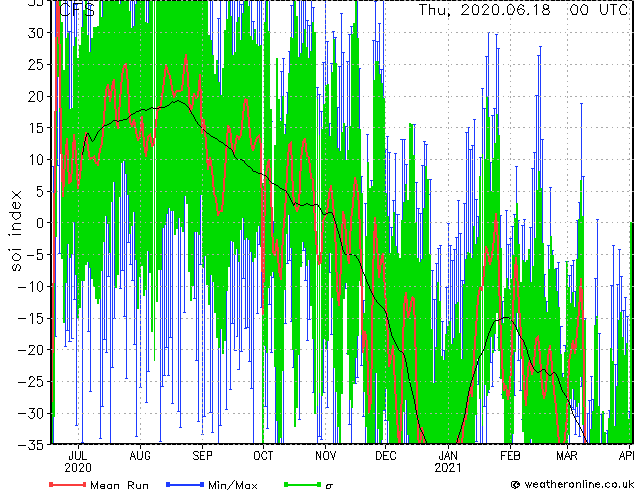
Task: Click the red Mean Run legend line
Action: [68, 484]
